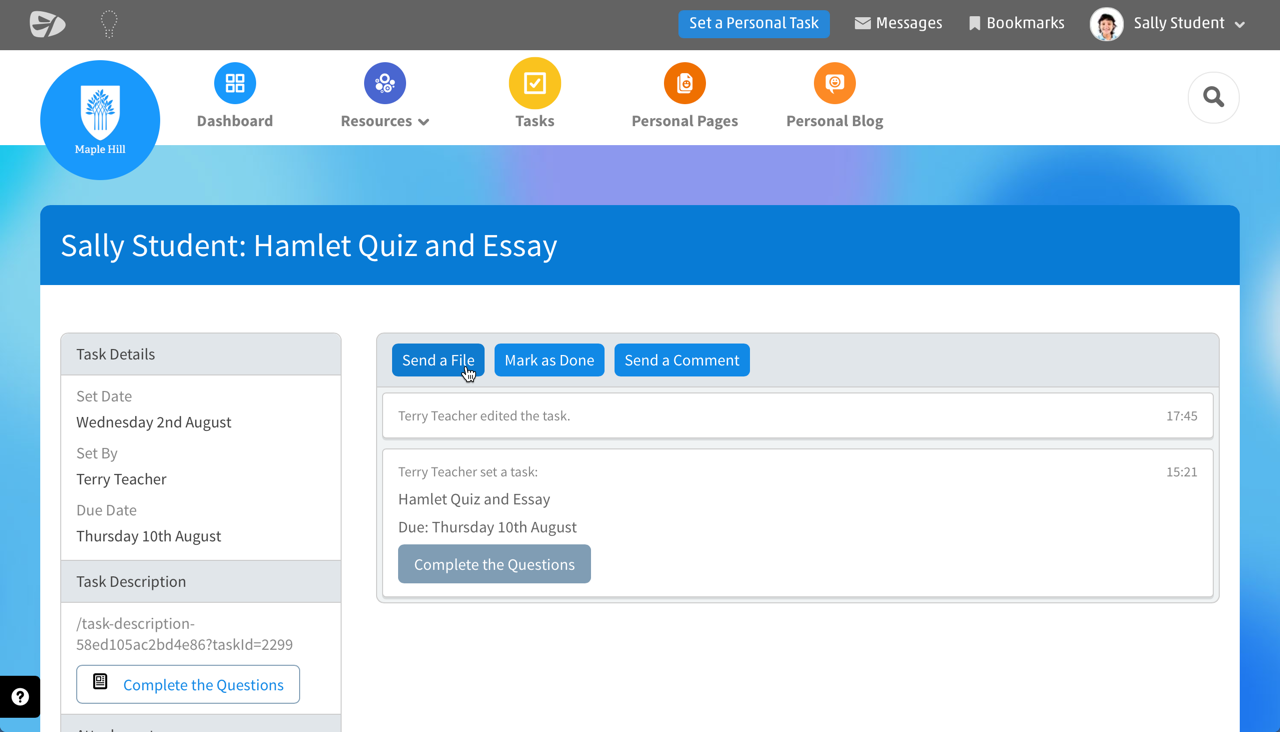Click the Set a Personal Task button

(x=754, y=23)
